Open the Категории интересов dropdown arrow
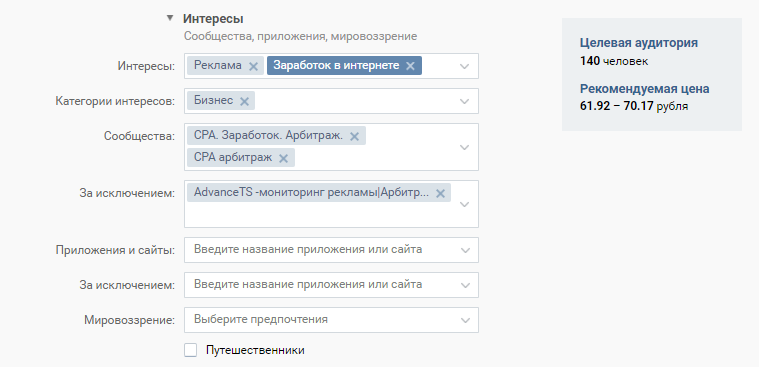The image size is (759, 367). [x=465, y=101]
